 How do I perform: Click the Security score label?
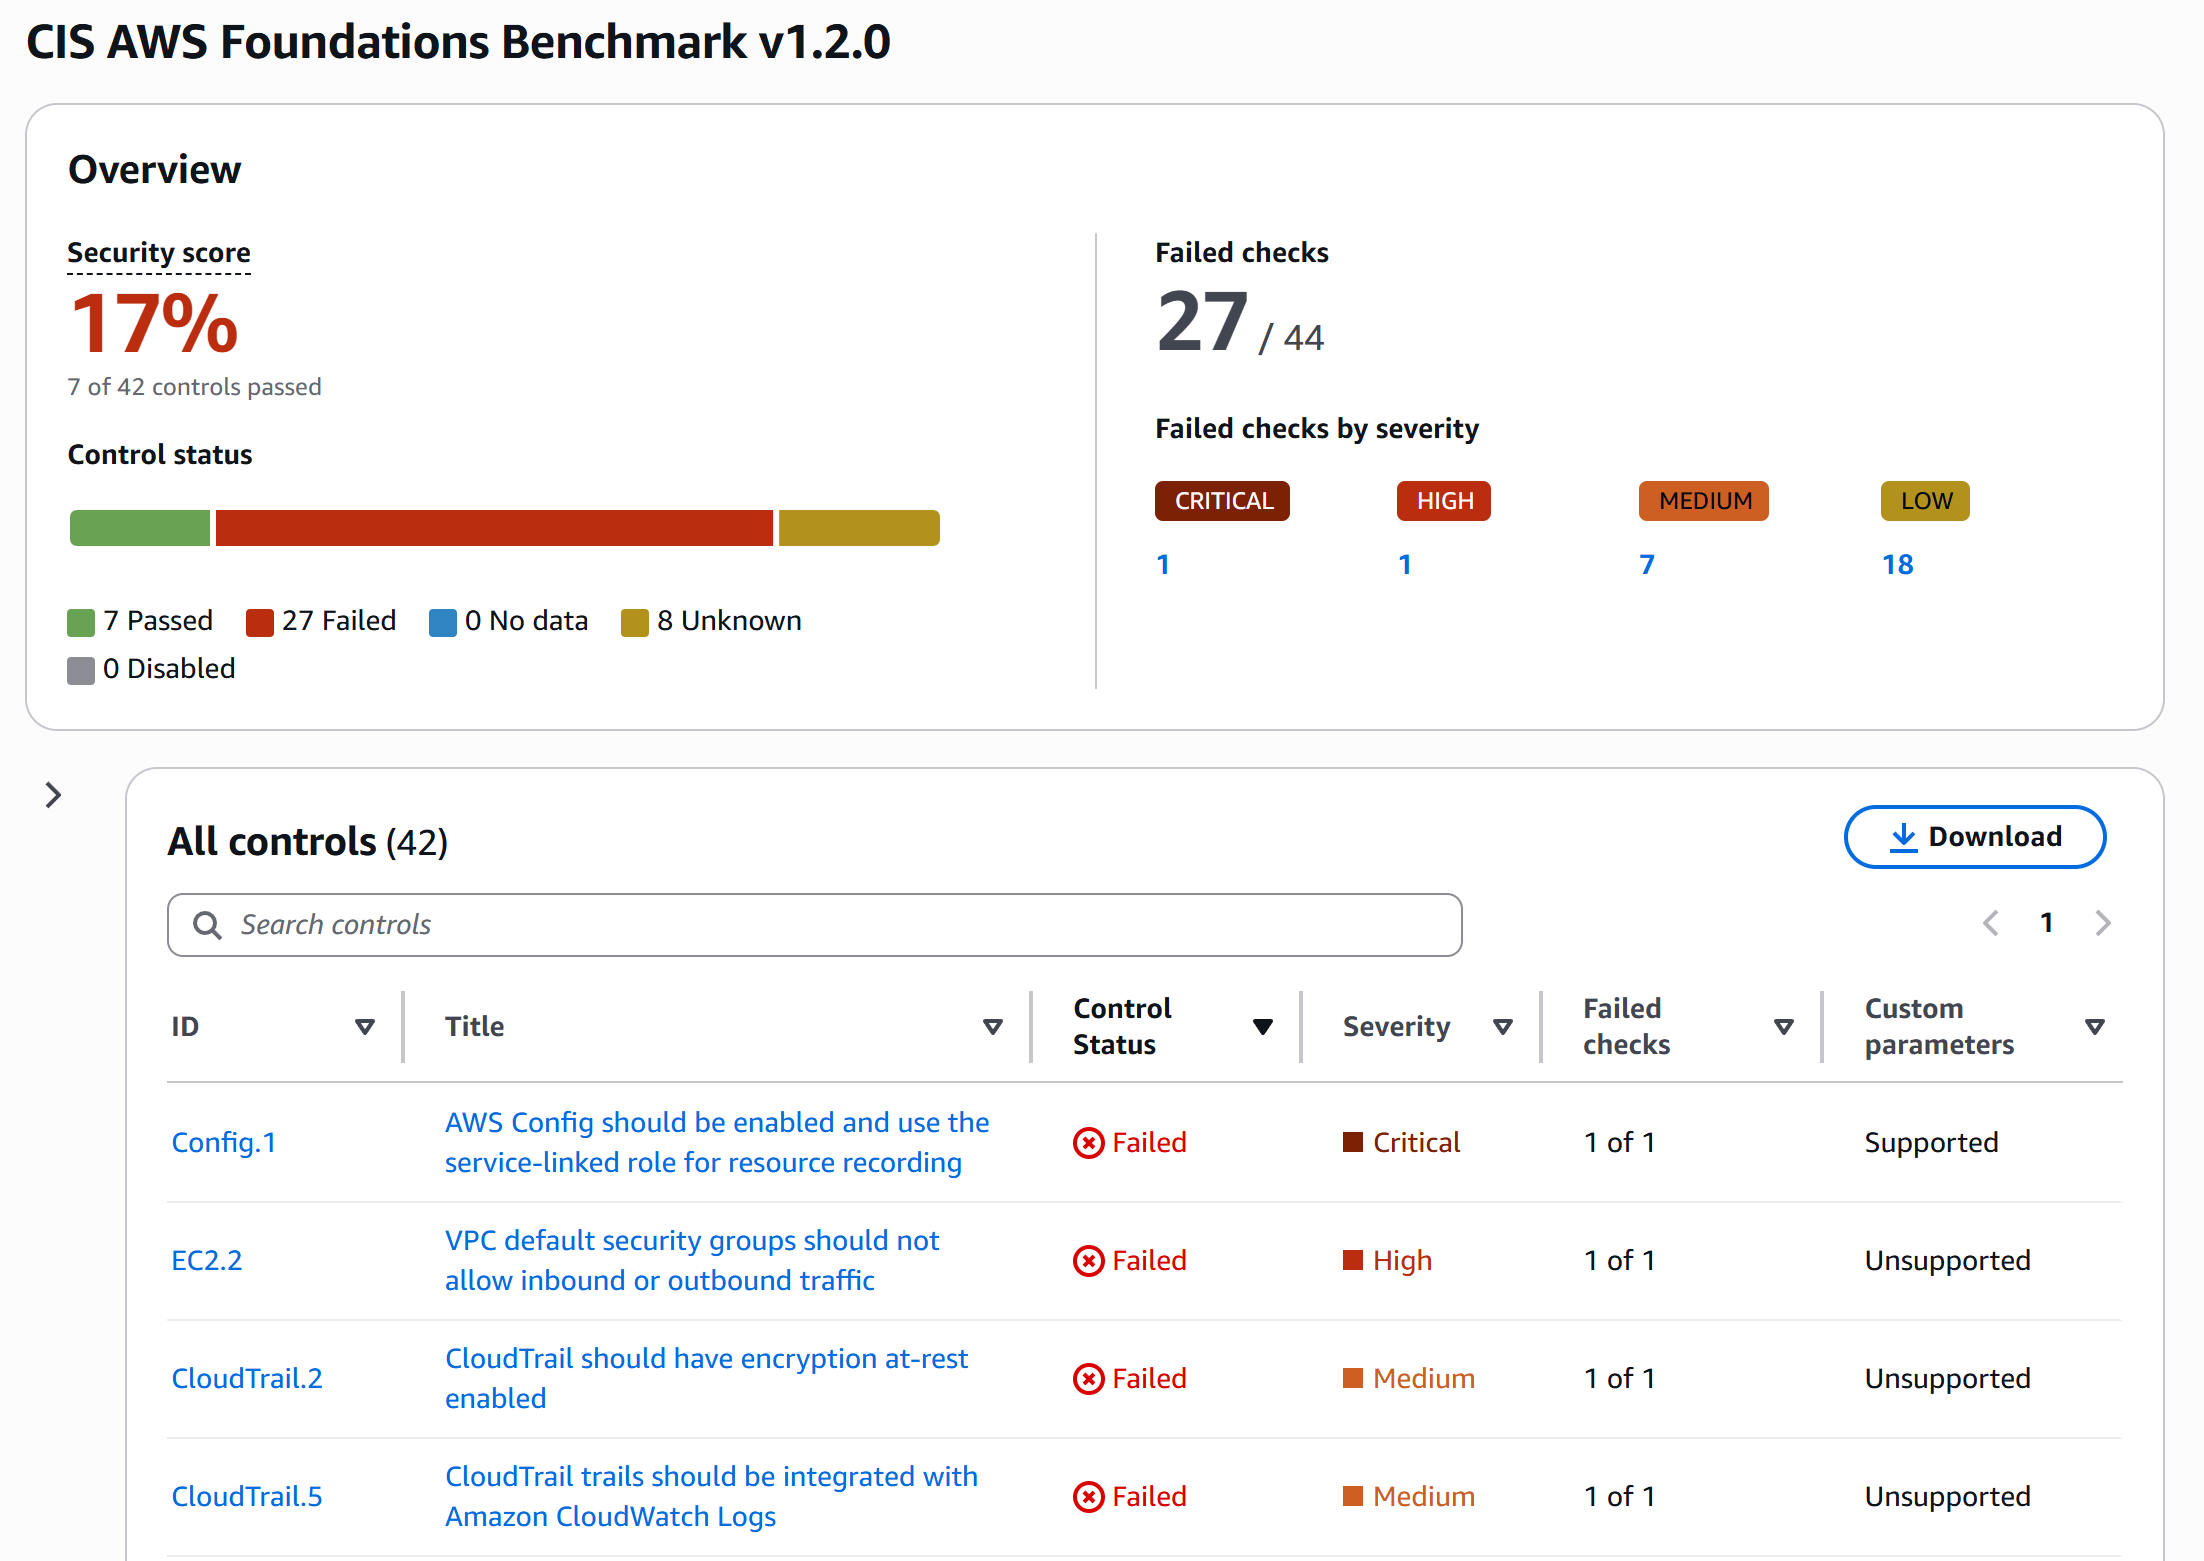click(159, 253)
